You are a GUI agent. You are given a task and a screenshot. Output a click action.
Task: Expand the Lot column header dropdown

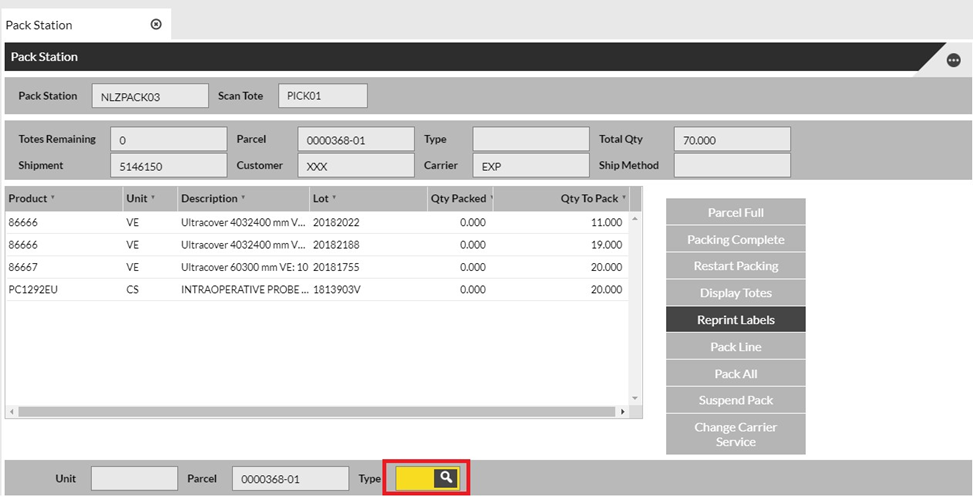[334, 199]
